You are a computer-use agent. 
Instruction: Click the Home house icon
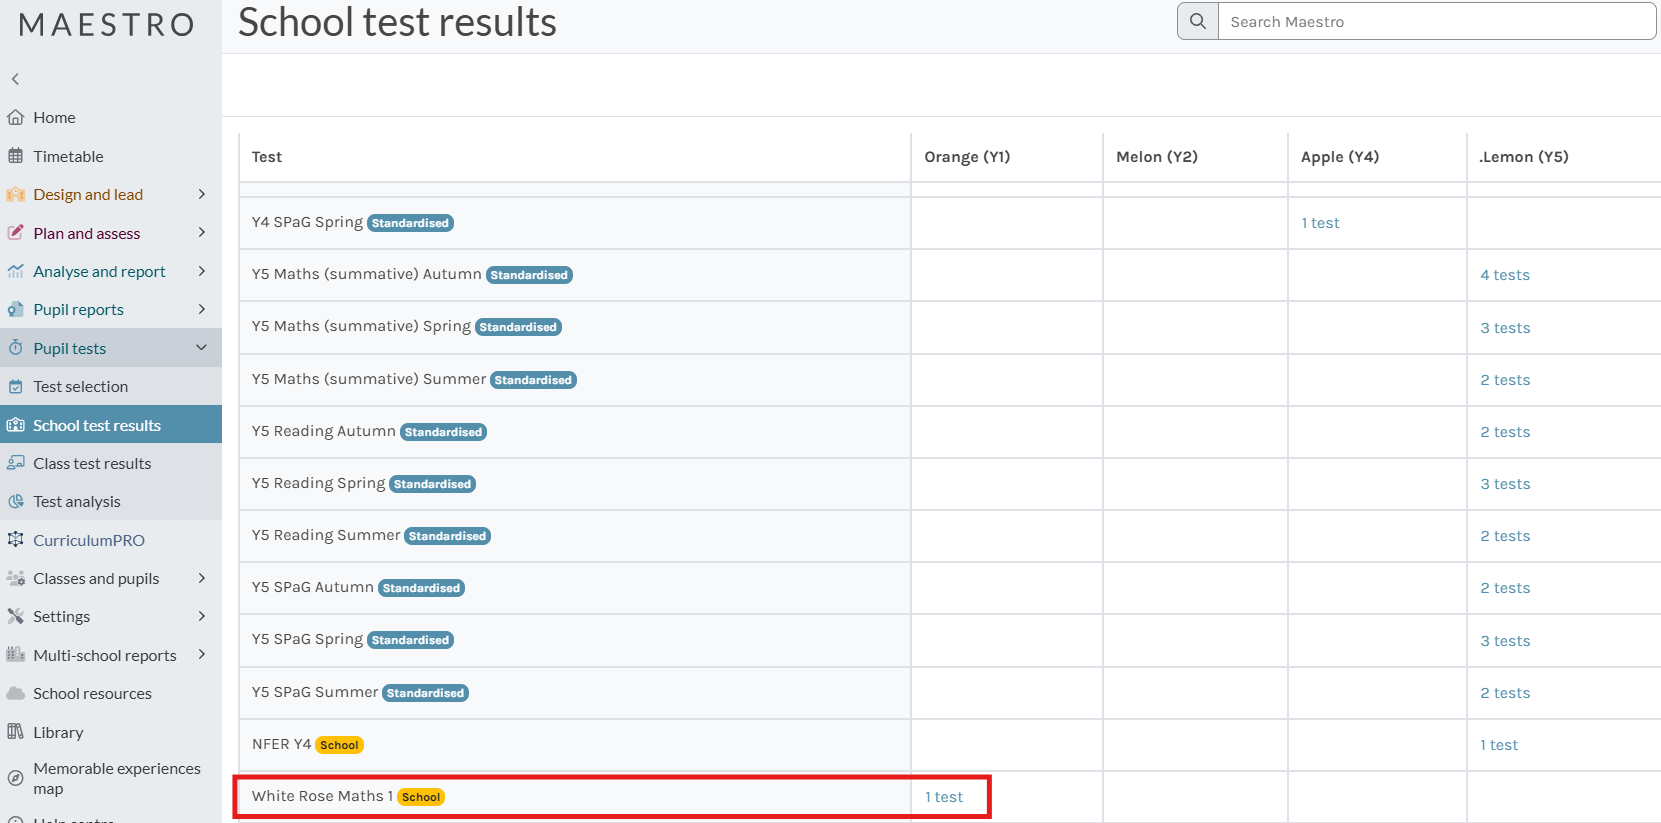pos(16,118)
